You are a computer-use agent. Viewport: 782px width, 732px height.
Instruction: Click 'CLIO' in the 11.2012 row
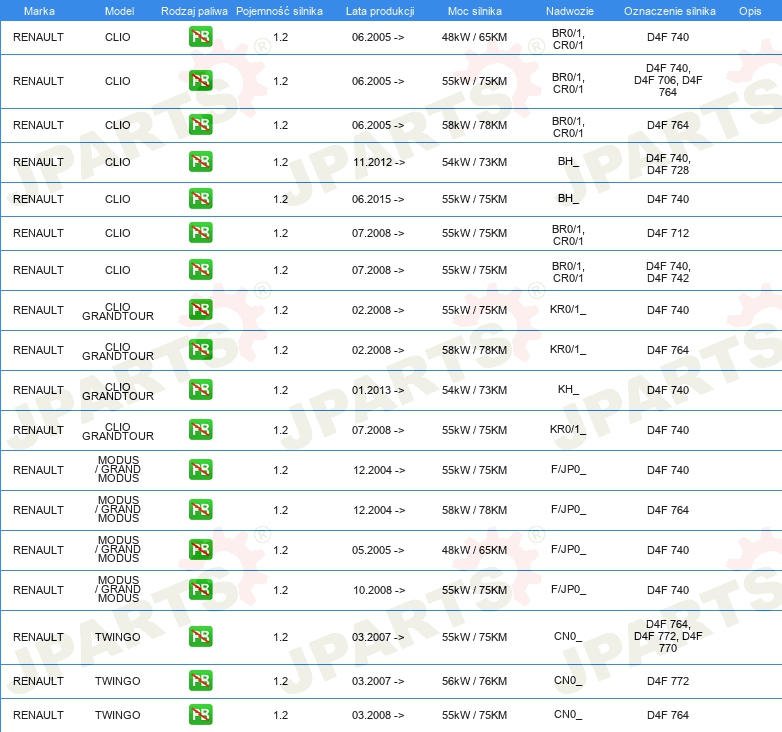coord(118,162)
